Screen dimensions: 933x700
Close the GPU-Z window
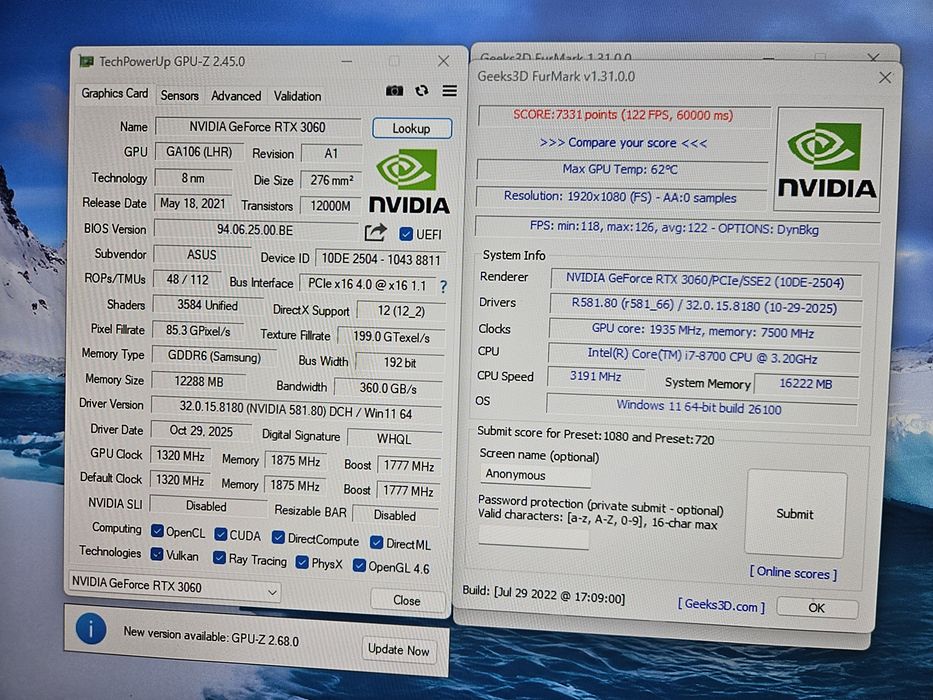(443, 61)
